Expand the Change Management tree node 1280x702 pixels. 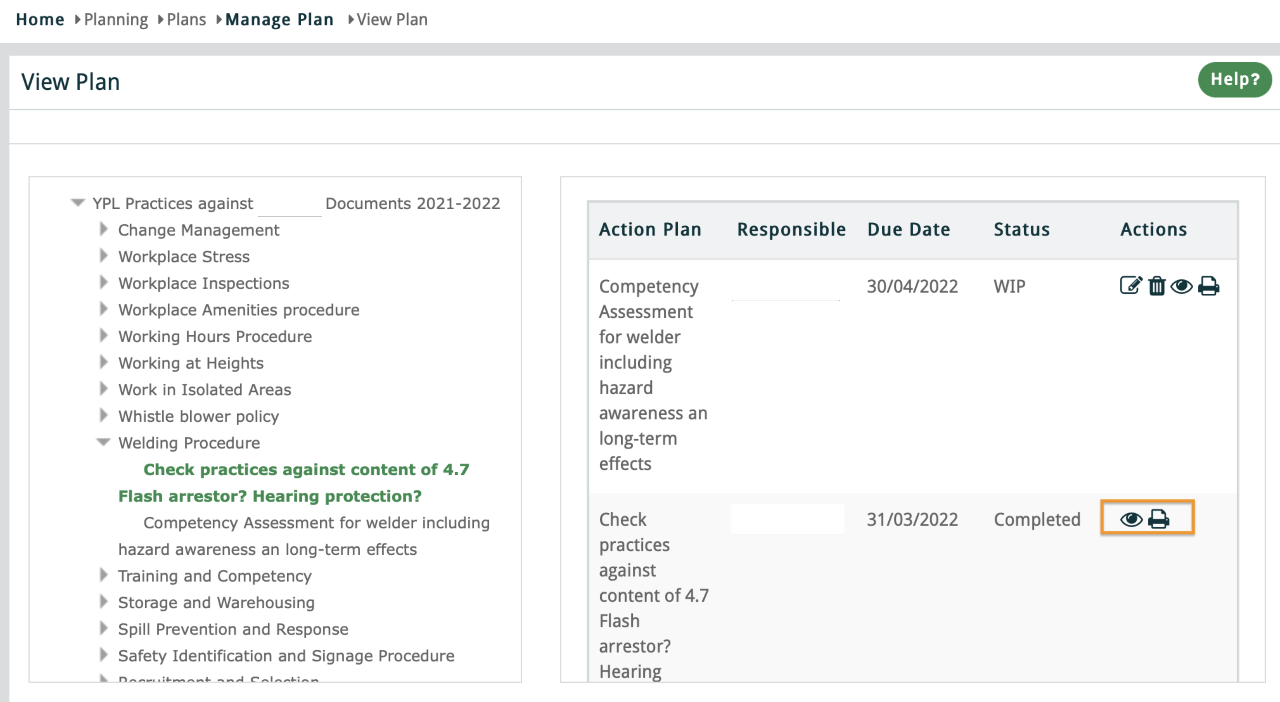(x=104, y=230)
